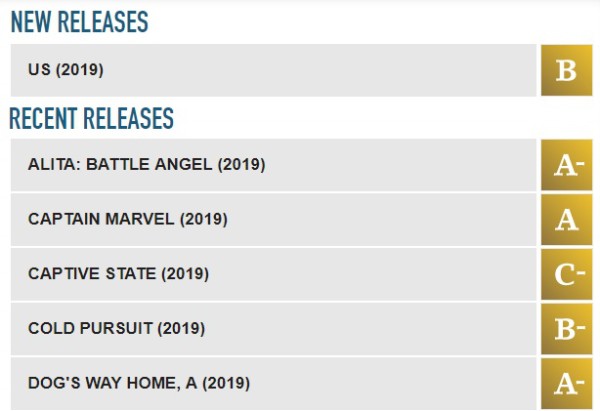
Task: Click the New Releases heading
Action: coord(78,21)
